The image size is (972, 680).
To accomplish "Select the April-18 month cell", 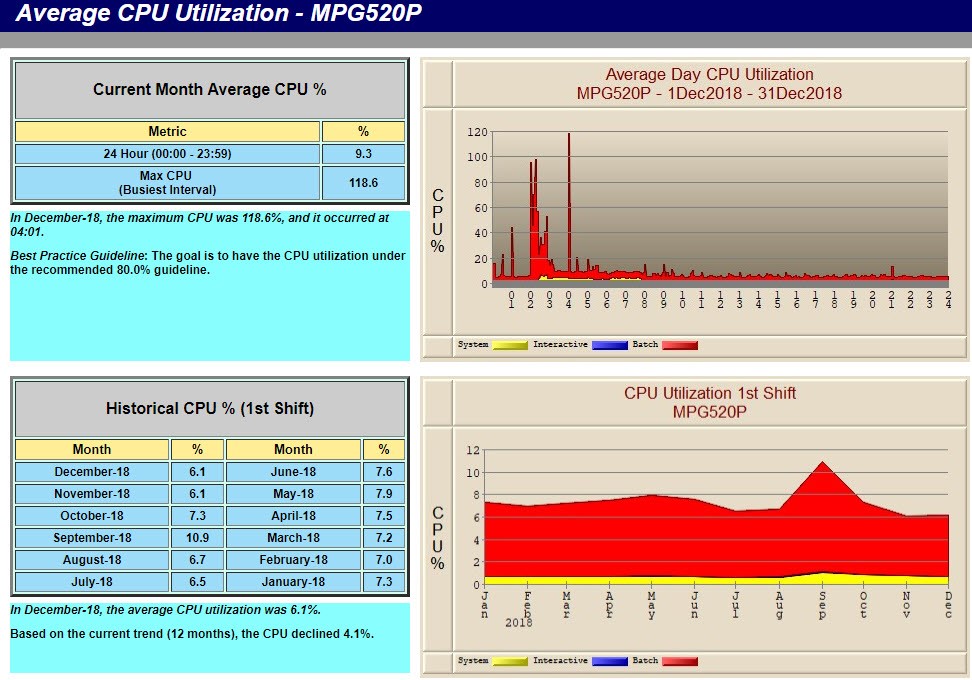I will (293, 516).
